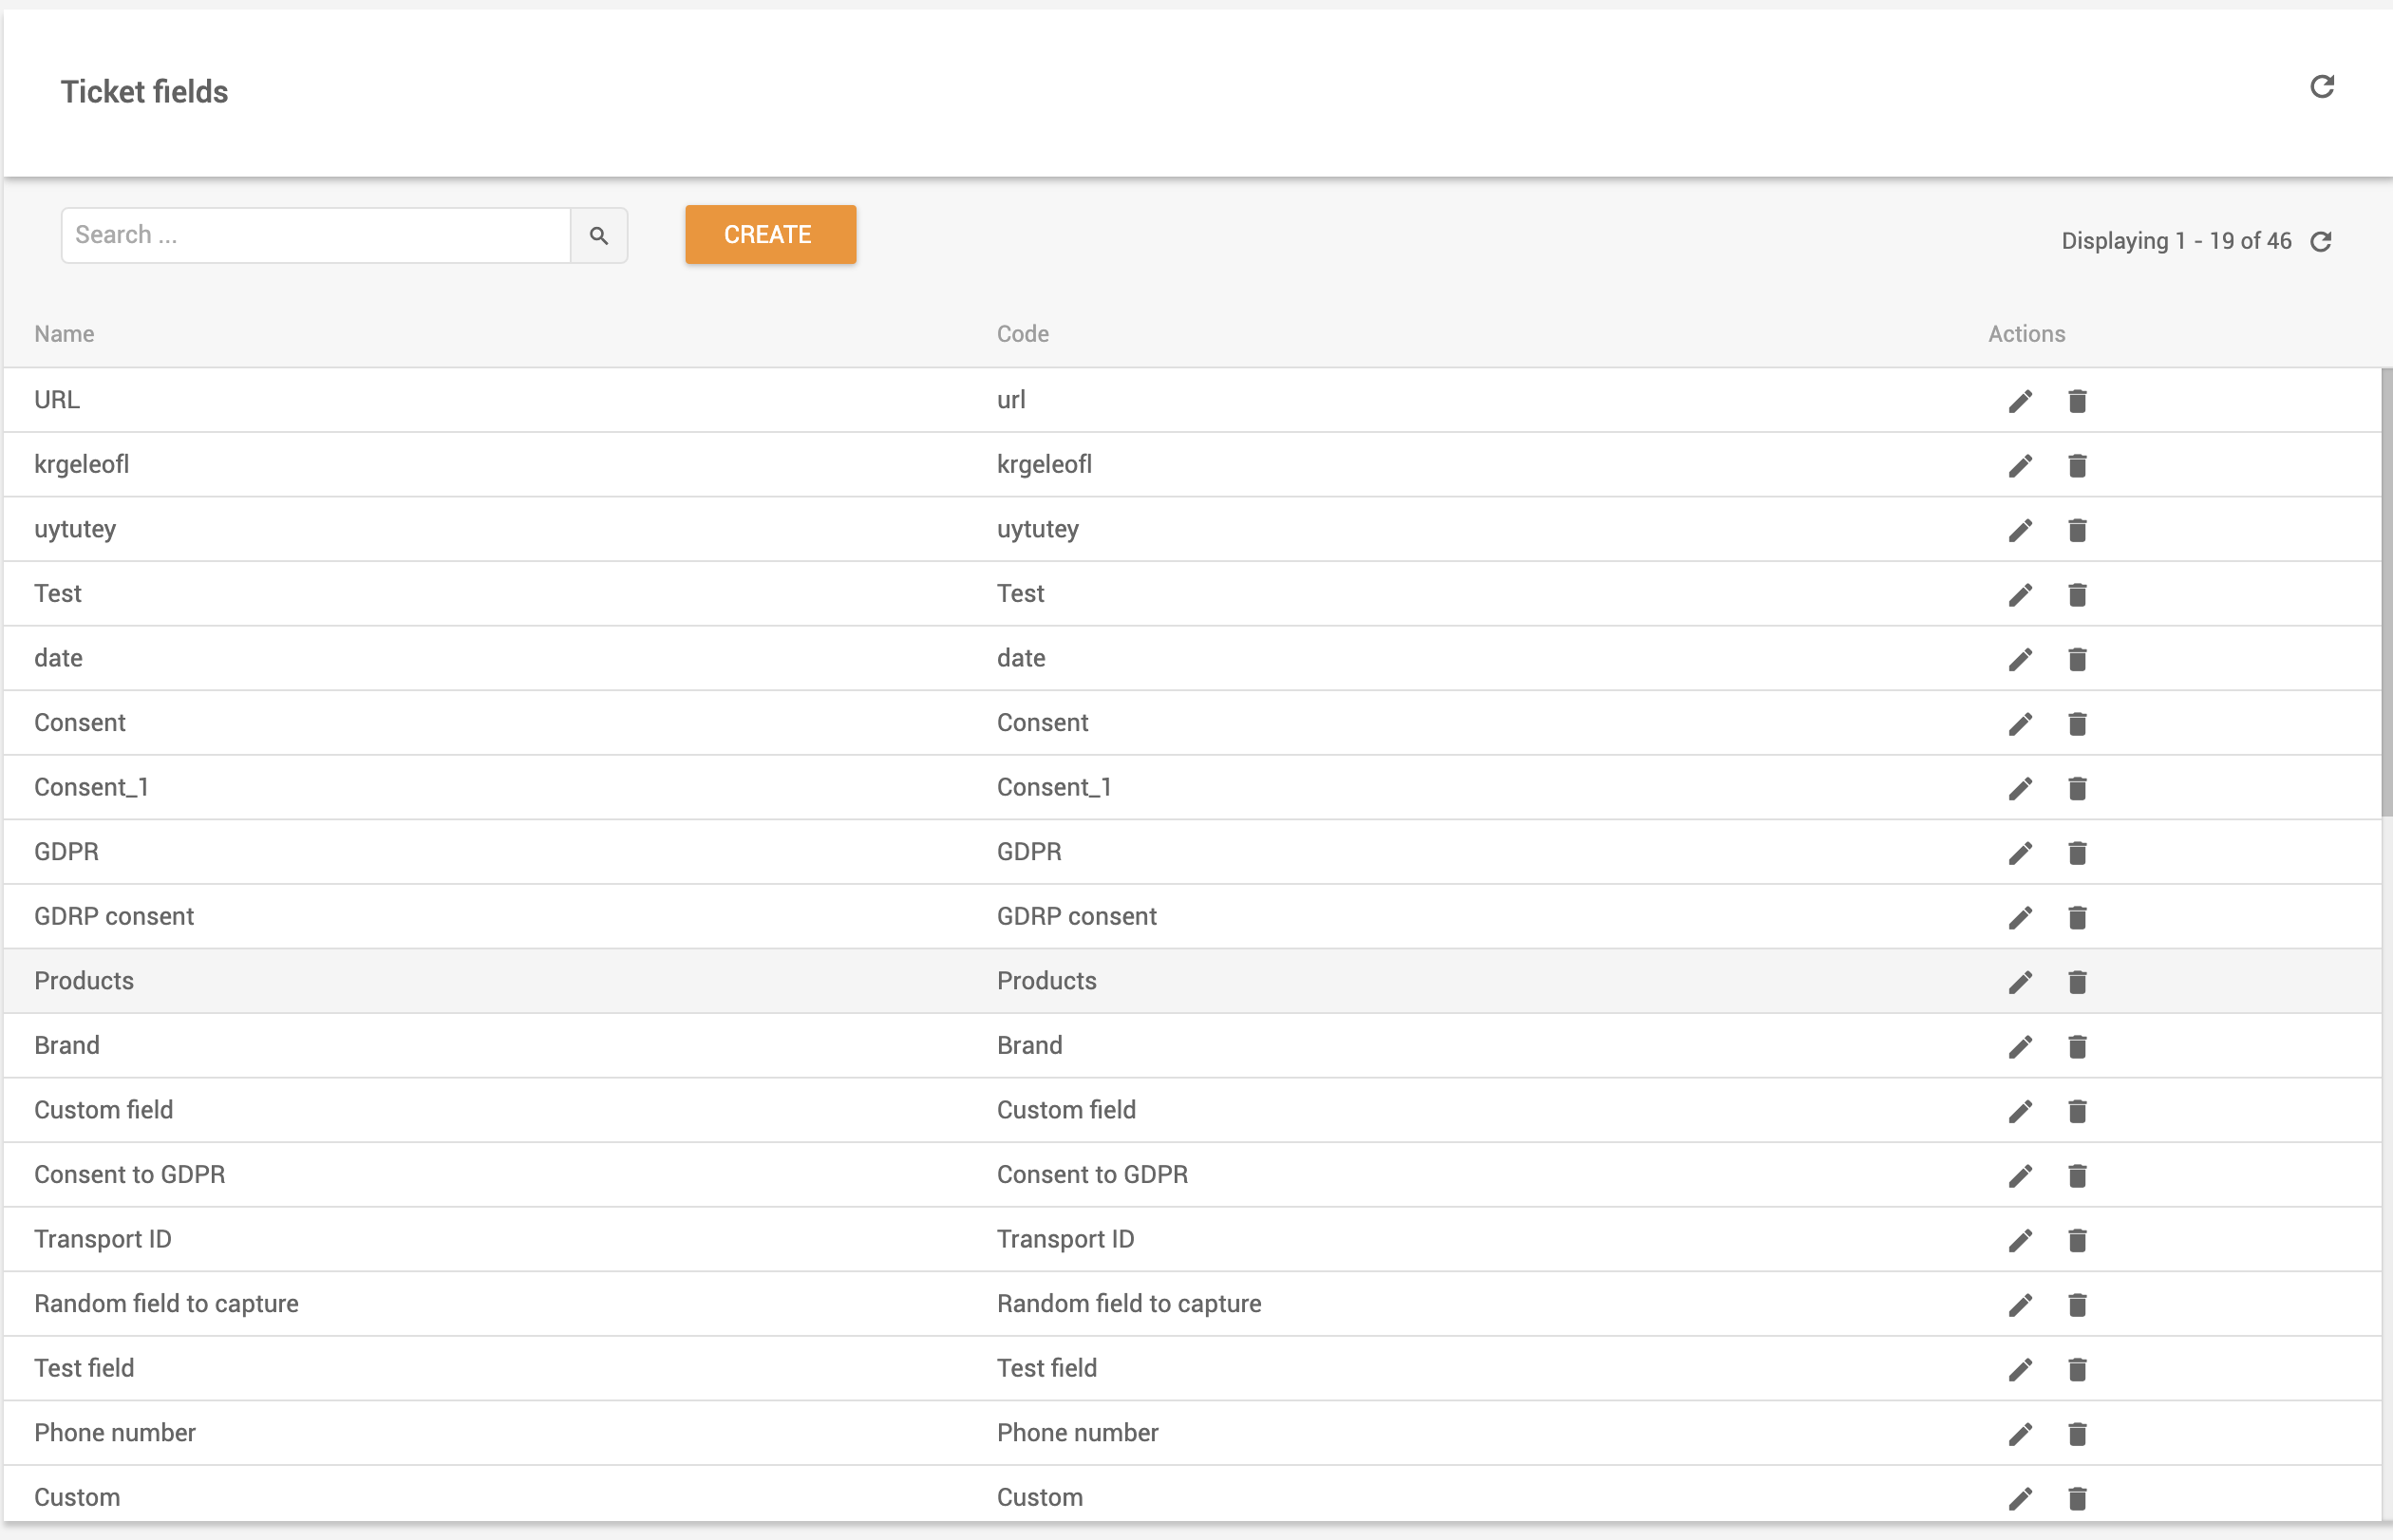Edit the Consent field
Image resolution: width=2393 pixels, height=1540 pixels.
pos(2020,724)
